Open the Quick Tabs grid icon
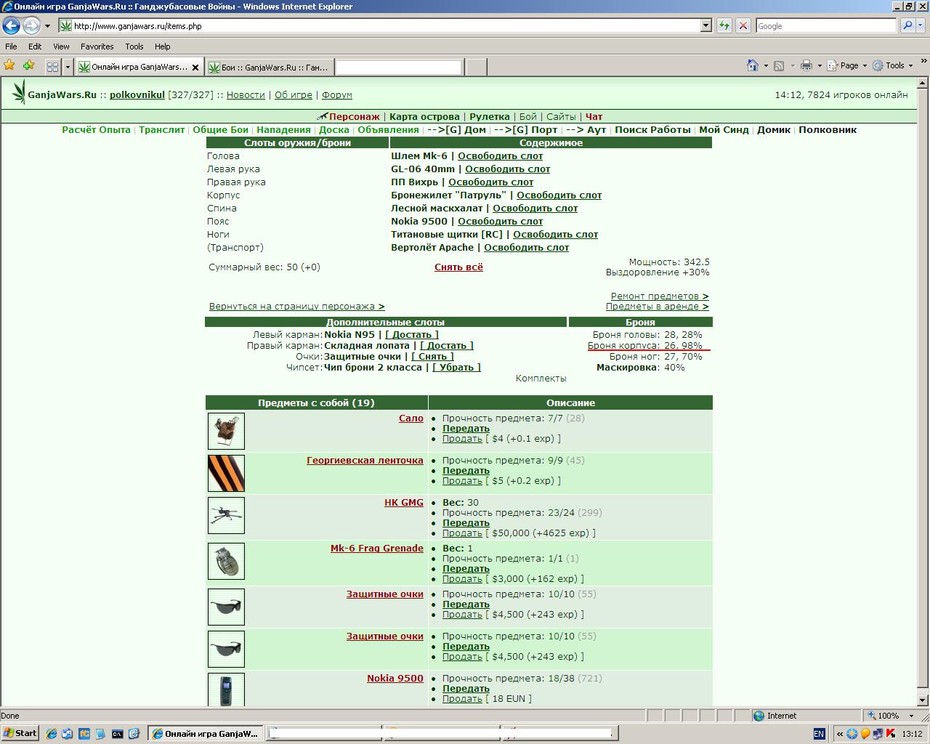 click(x=53, y=67)
